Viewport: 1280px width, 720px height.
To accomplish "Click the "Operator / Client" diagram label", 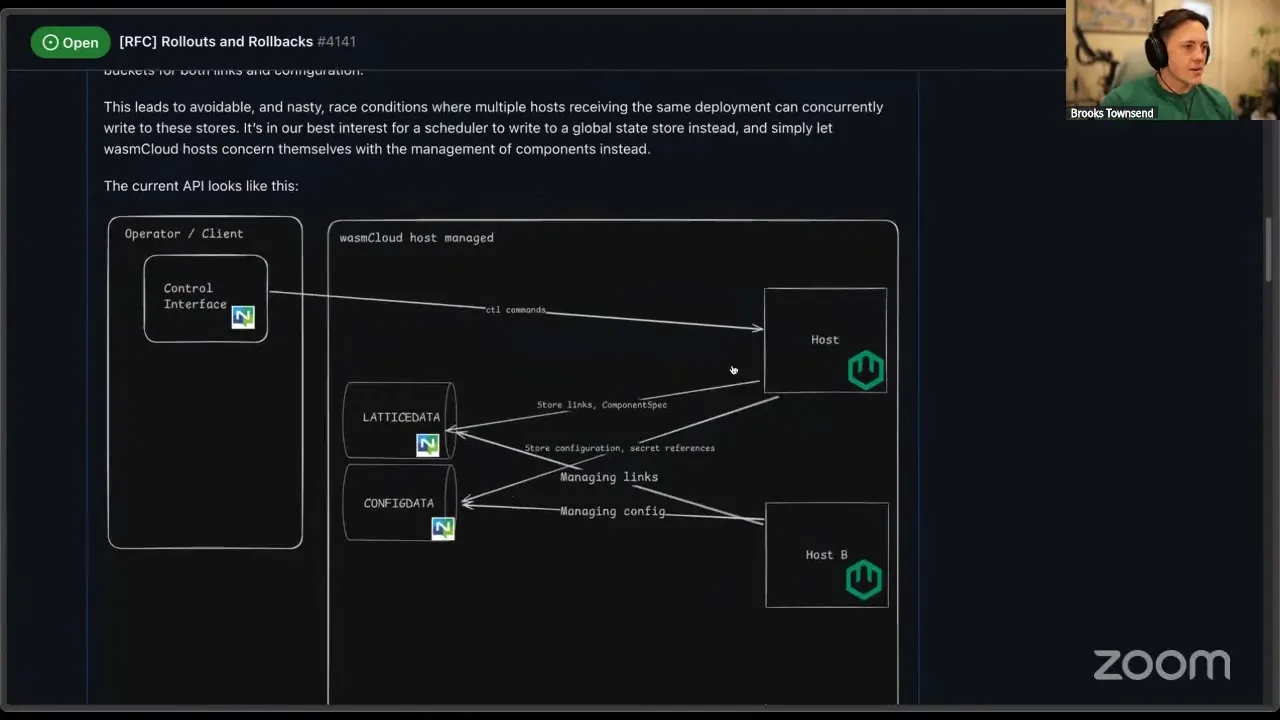I will pyautogui.click(x=184, y=234).
